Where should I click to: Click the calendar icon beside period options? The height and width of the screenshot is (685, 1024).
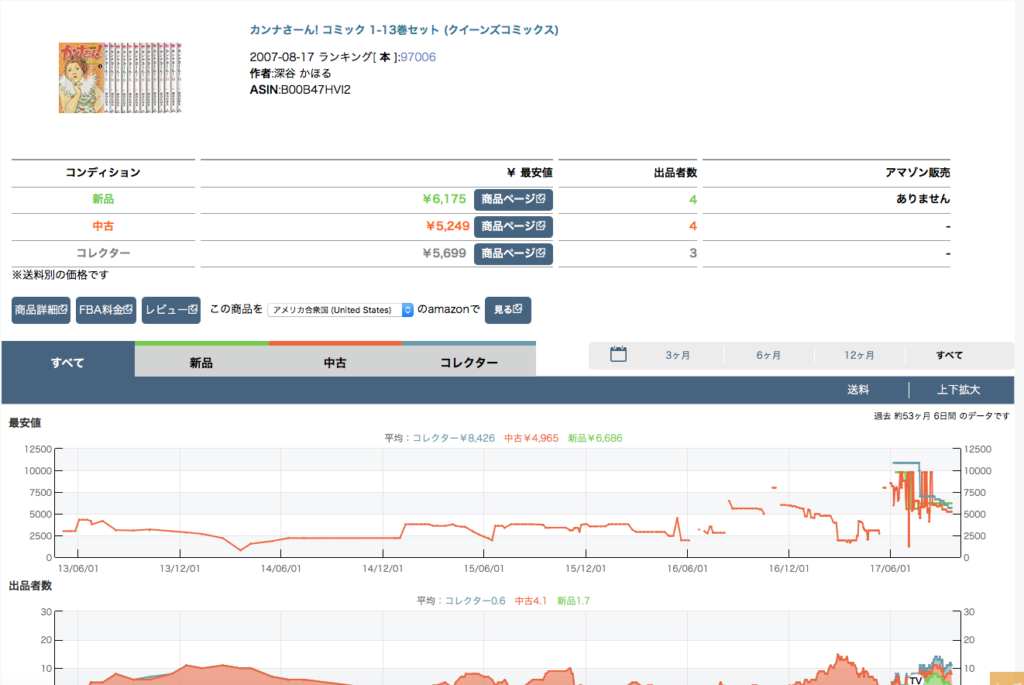(618, 354)
